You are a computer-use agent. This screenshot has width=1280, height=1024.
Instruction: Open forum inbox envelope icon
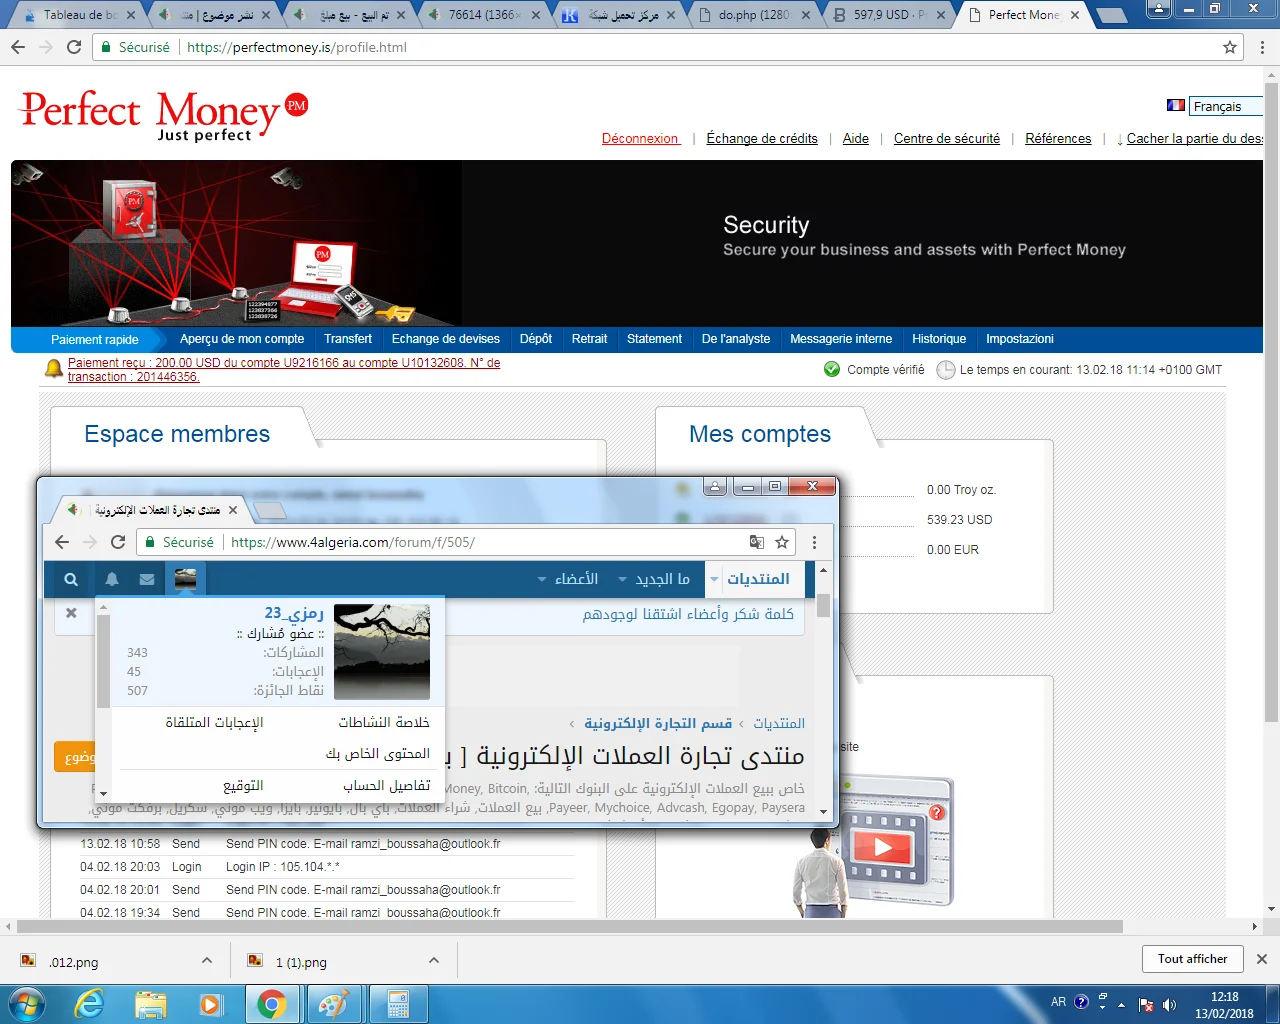pos(147,579)
